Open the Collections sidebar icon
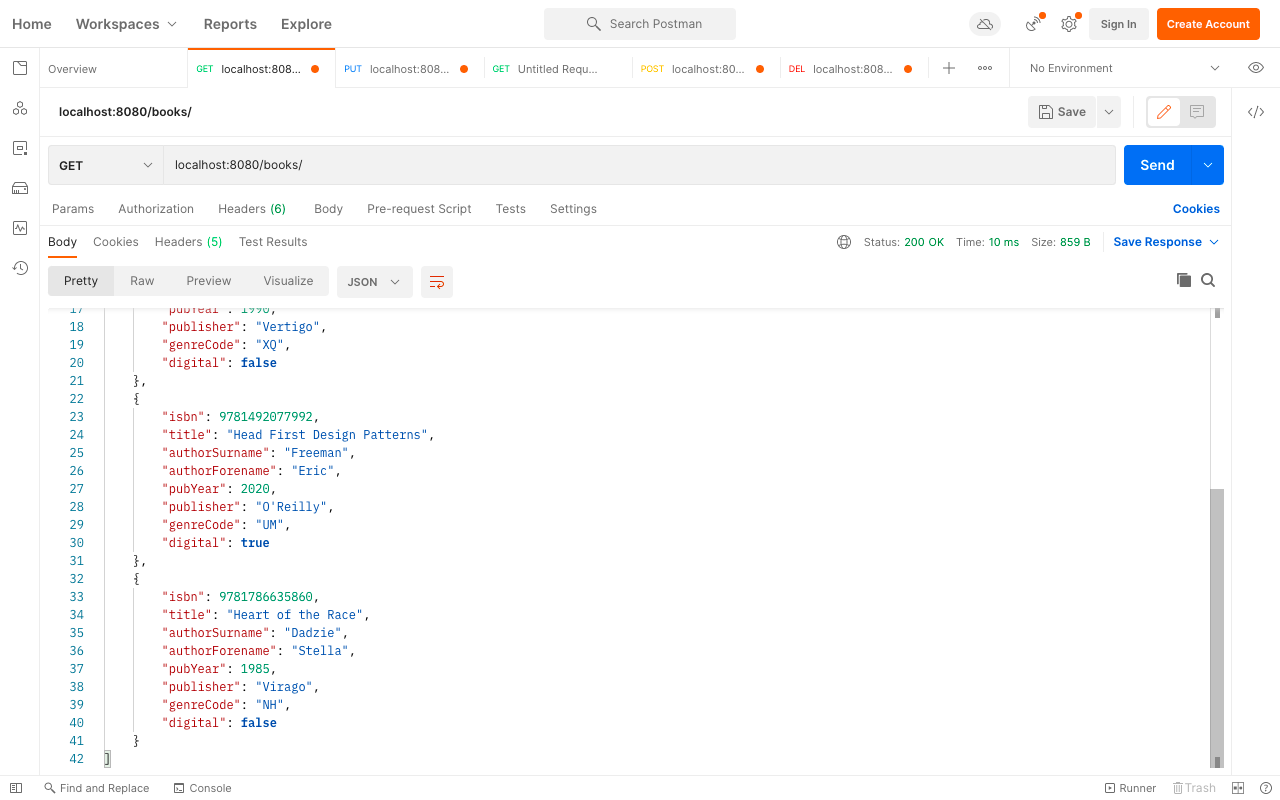This screenshot has height=800, width=1280. pos(20,68)
